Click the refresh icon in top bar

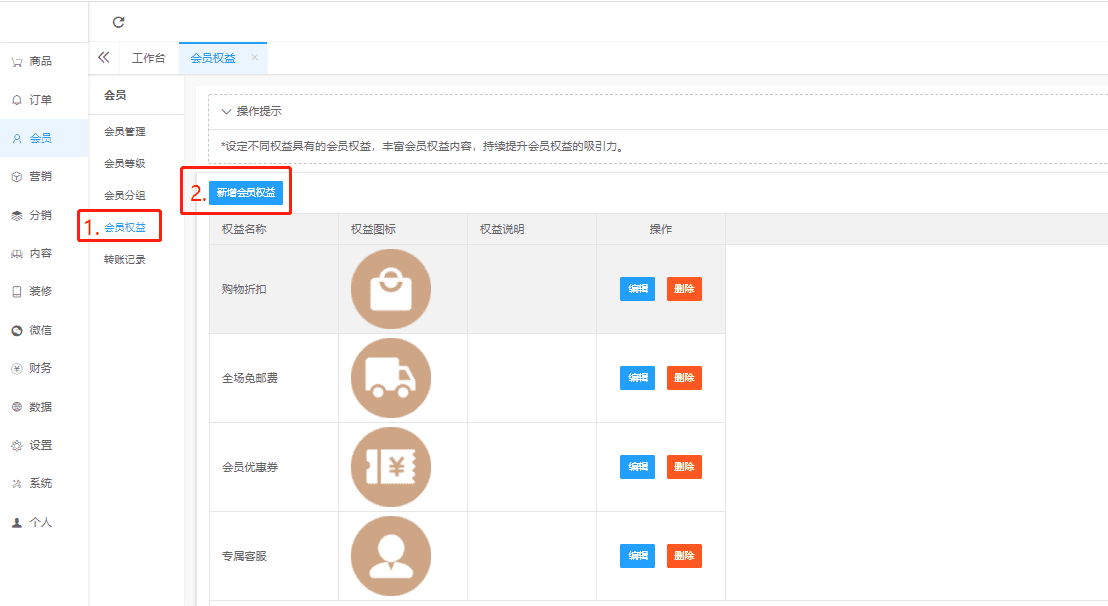(x=118, y=22)
